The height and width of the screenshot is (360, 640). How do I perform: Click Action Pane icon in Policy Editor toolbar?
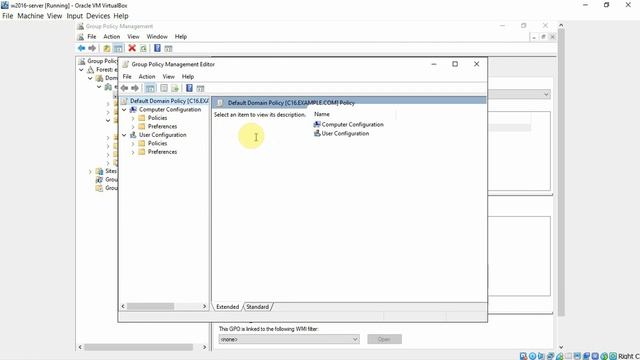pos(200,88)
